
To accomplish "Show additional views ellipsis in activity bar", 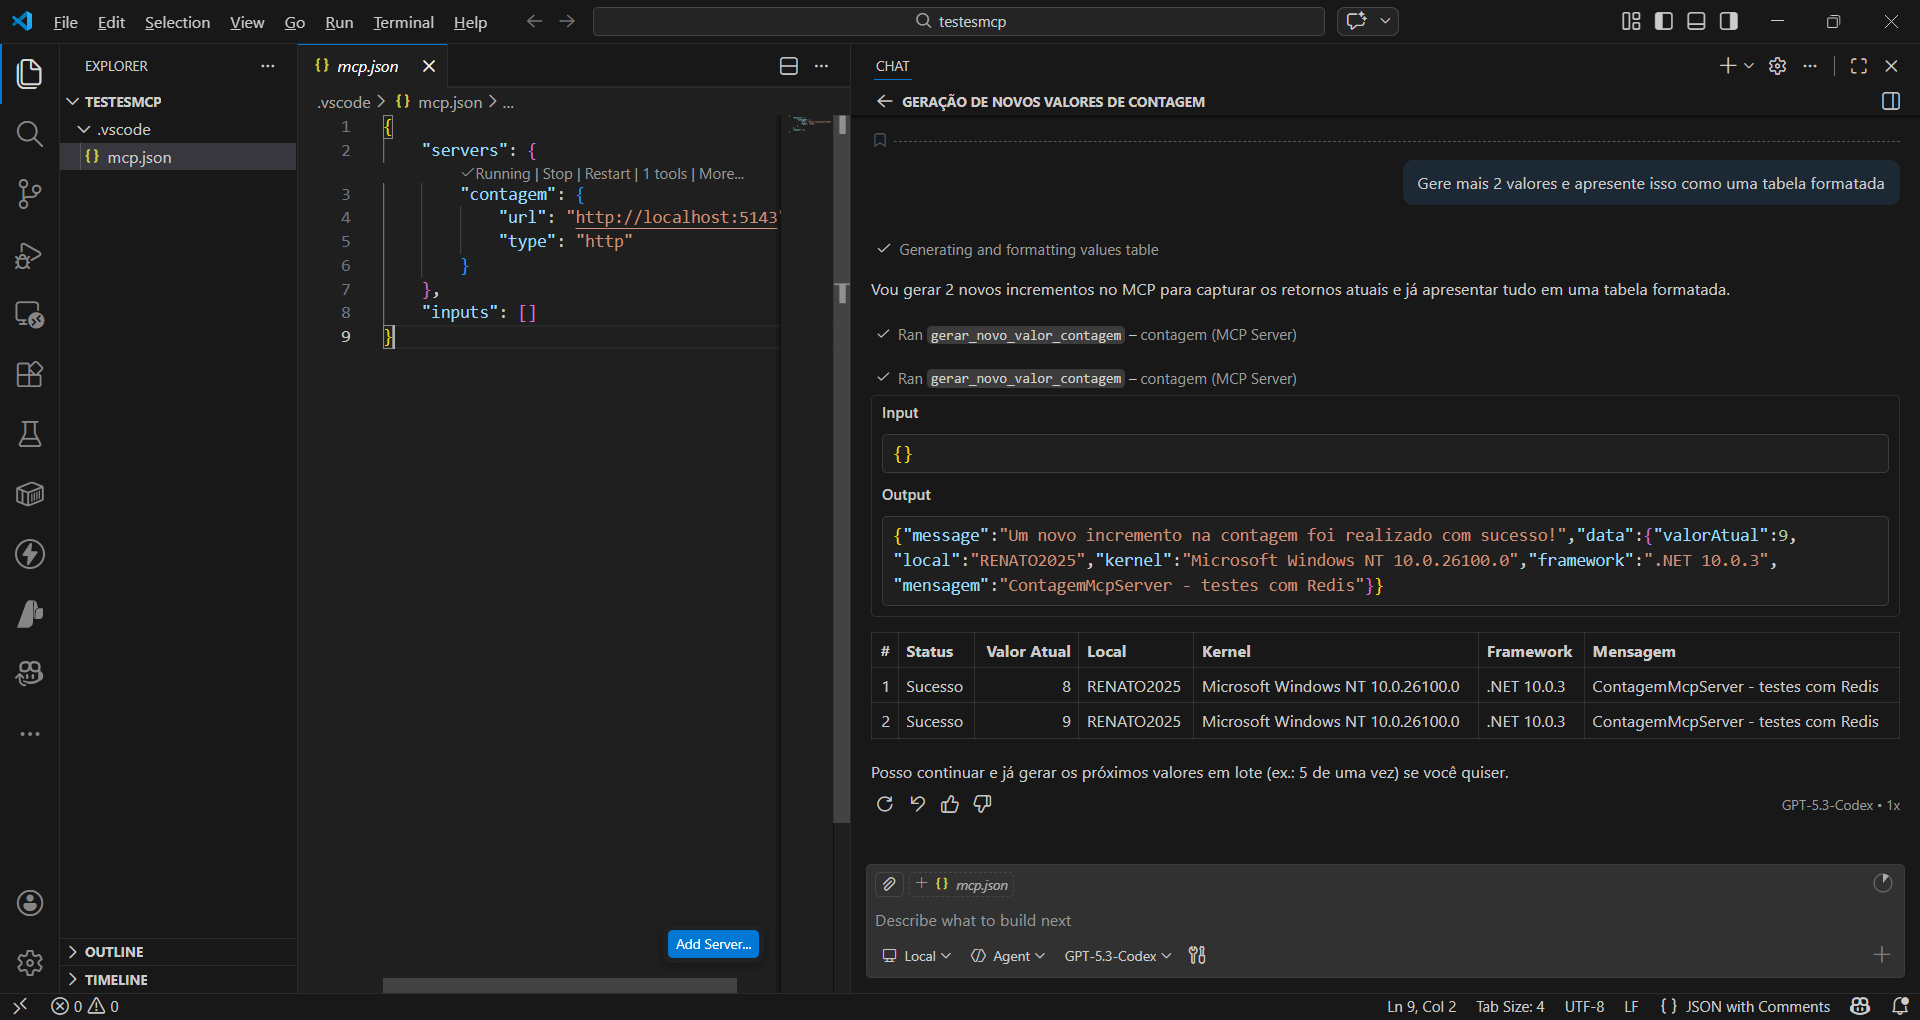I will coord(30,734).
